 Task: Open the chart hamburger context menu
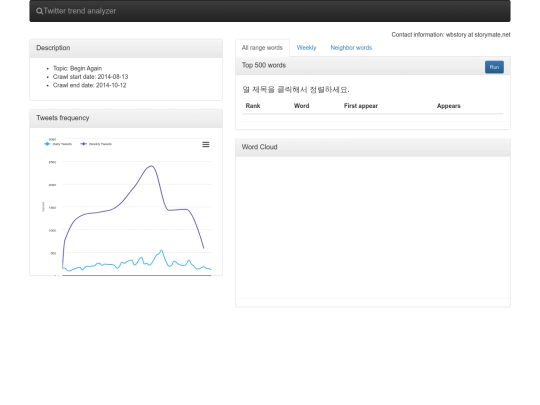(206, 144)
